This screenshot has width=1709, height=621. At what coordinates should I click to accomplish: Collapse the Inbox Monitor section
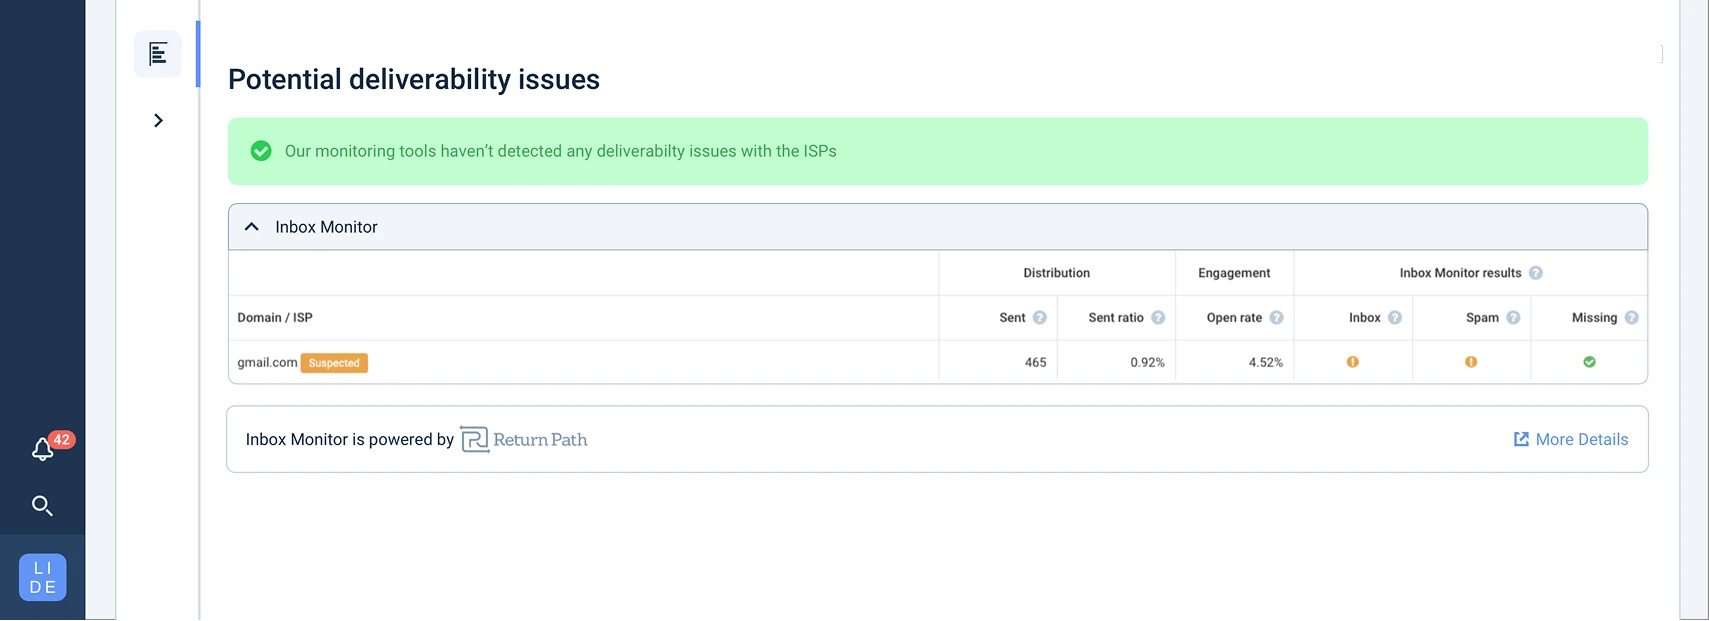pyautogui.click(x=252, y=227)
